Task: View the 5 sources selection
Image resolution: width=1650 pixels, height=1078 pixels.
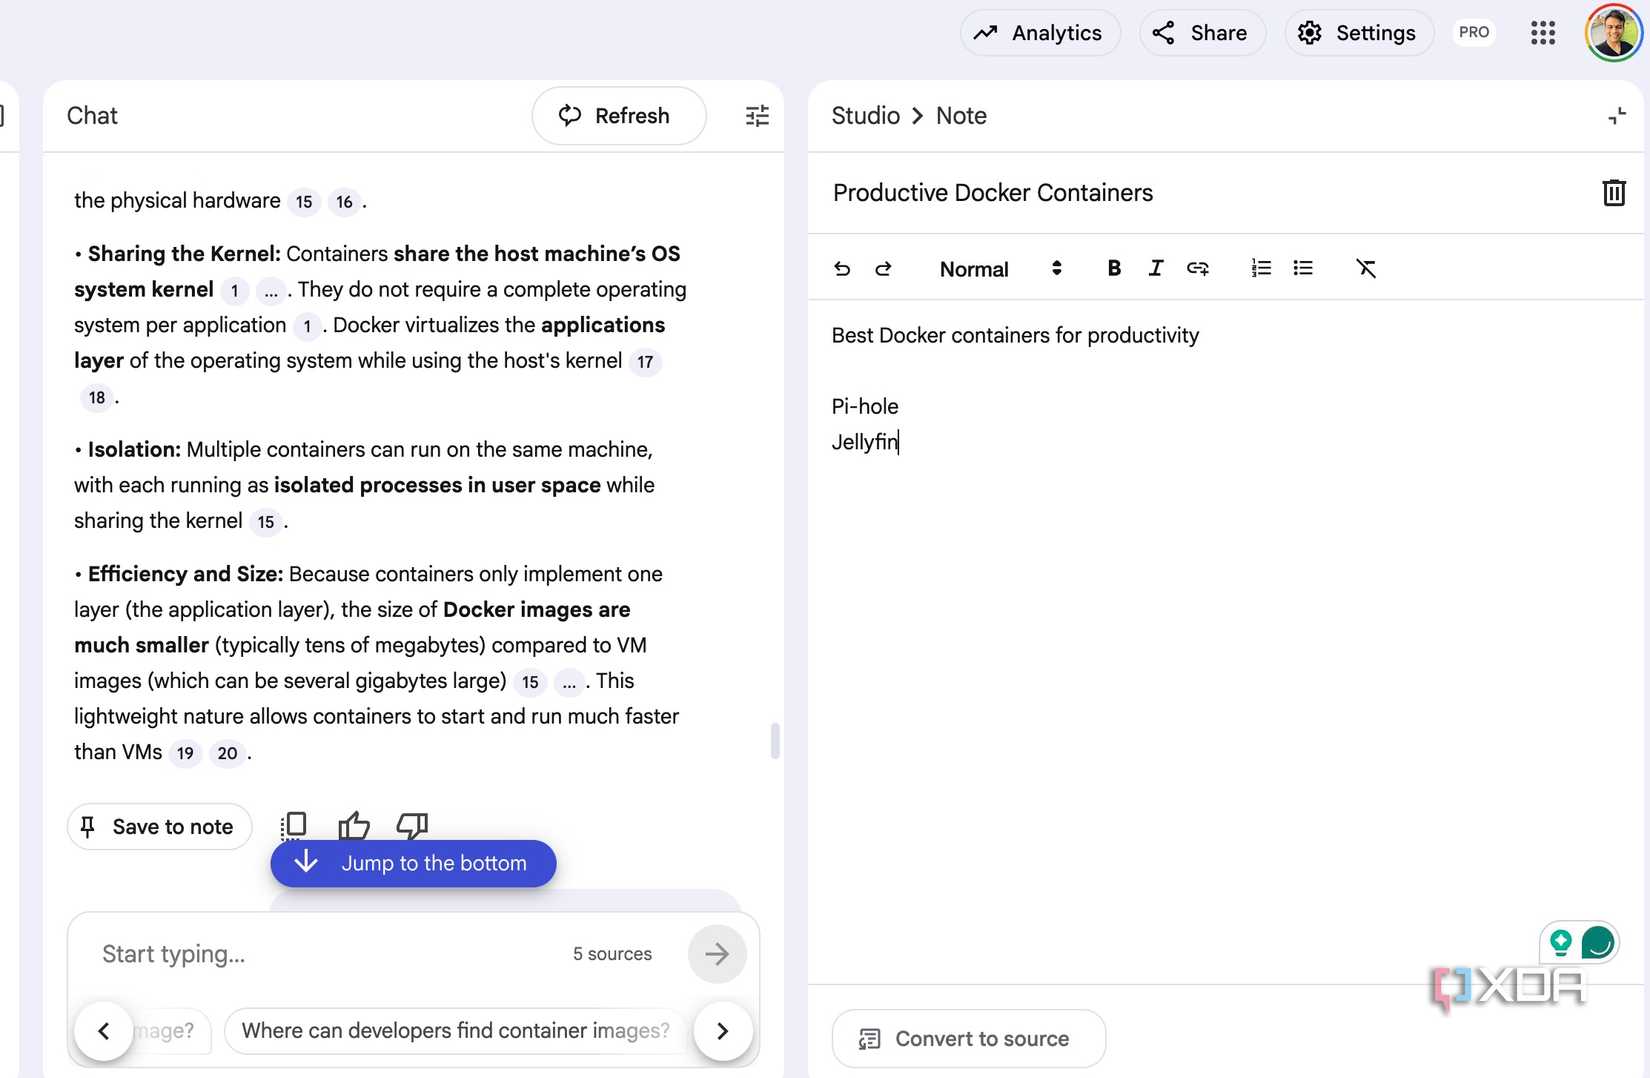Action: [x=612, y=954]
